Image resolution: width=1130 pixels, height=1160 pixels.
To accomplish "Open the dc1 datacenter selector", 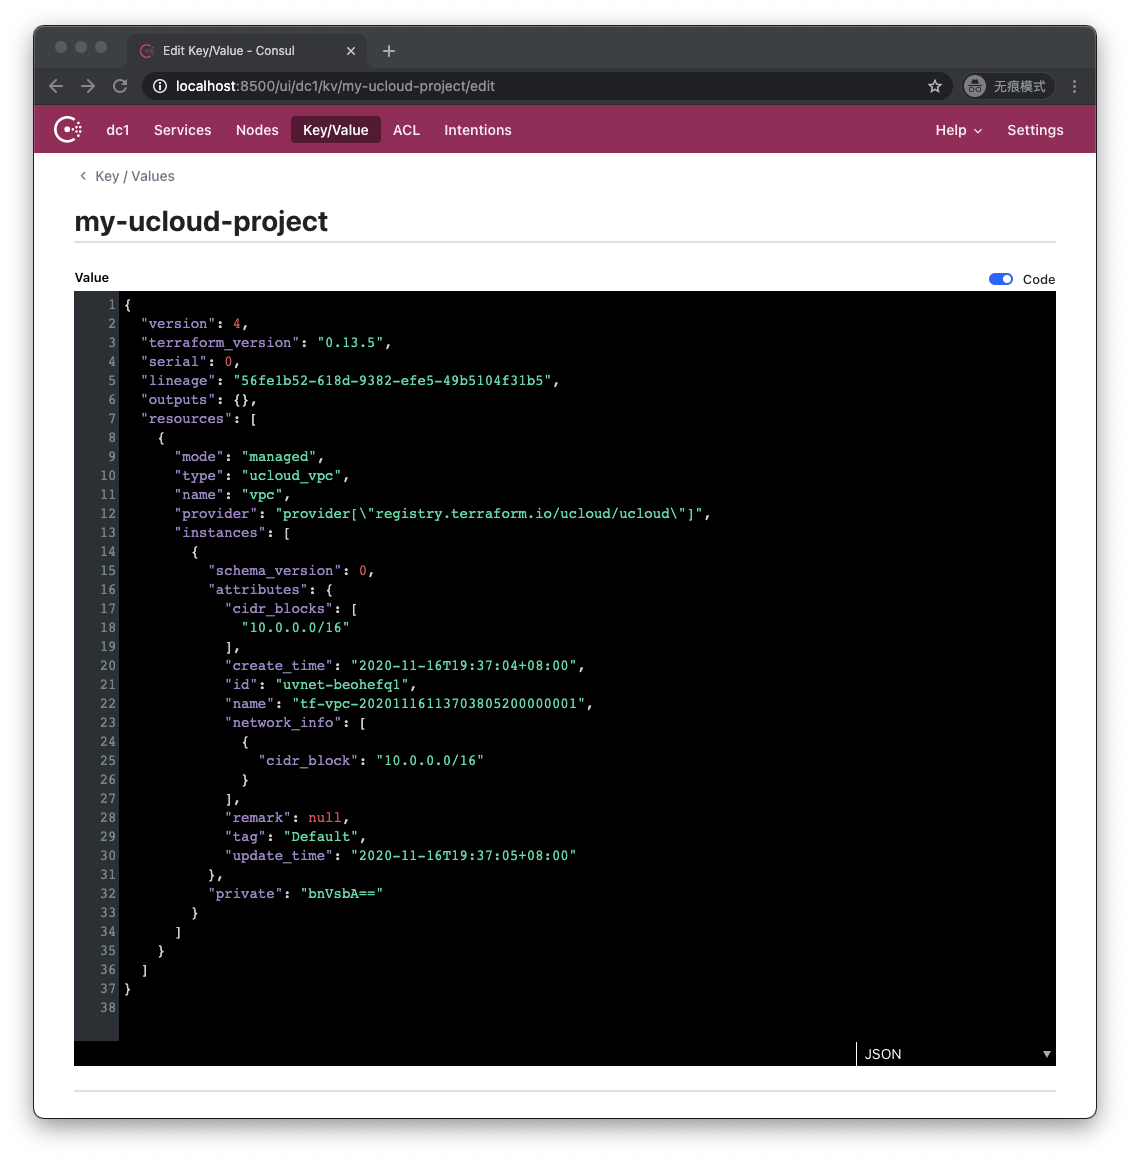I will tap(118, 130).
